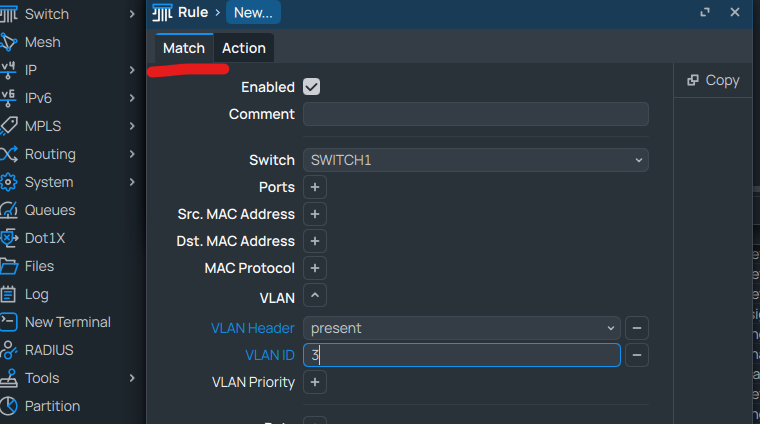Image resolution: width=760 pixels, height=424 pixels.
Task: Expand the Ports field plus button
Action: (x=314, y=187)
